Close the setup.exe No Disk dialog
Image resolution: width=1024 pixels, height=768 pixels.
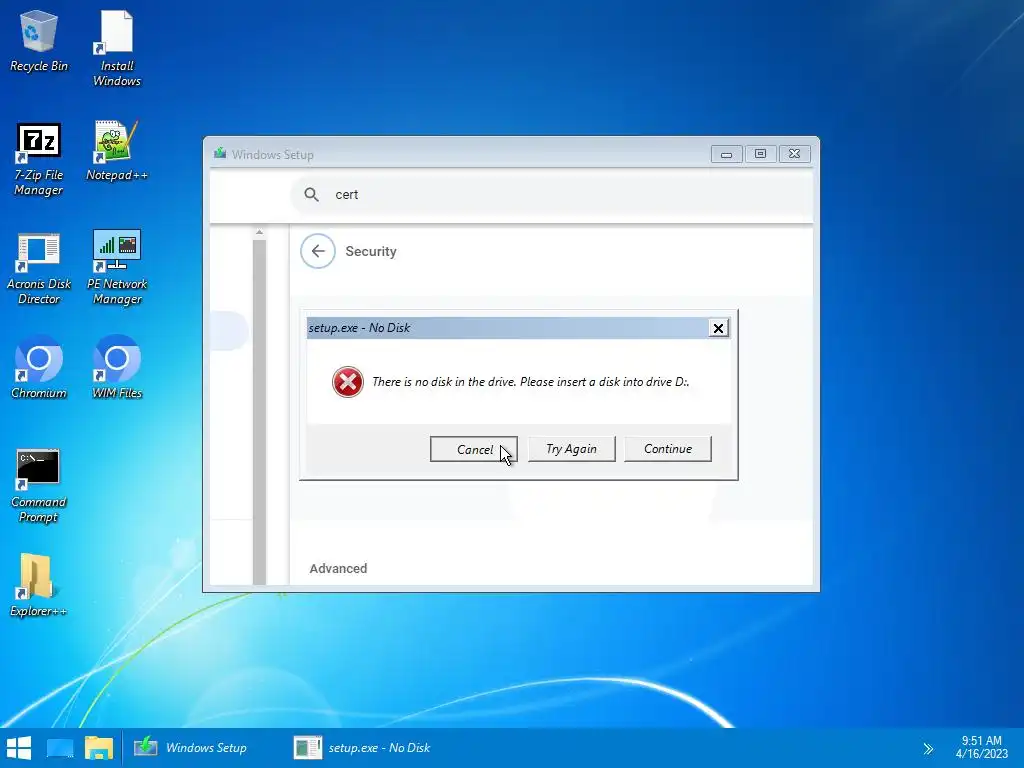(x=718, y=328)
